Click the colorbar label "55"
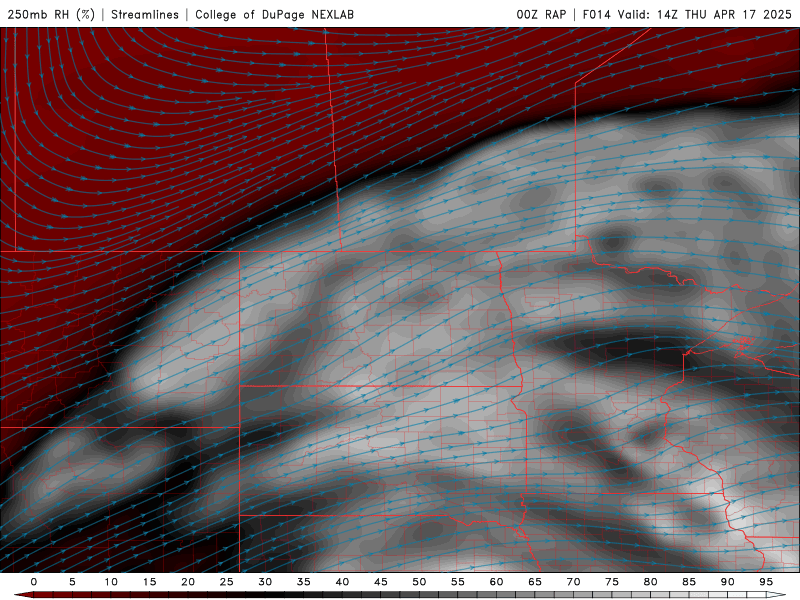Image resolution: width=800 pixels, height=600 pixels. pyautogui.click(x=458, y=582)
